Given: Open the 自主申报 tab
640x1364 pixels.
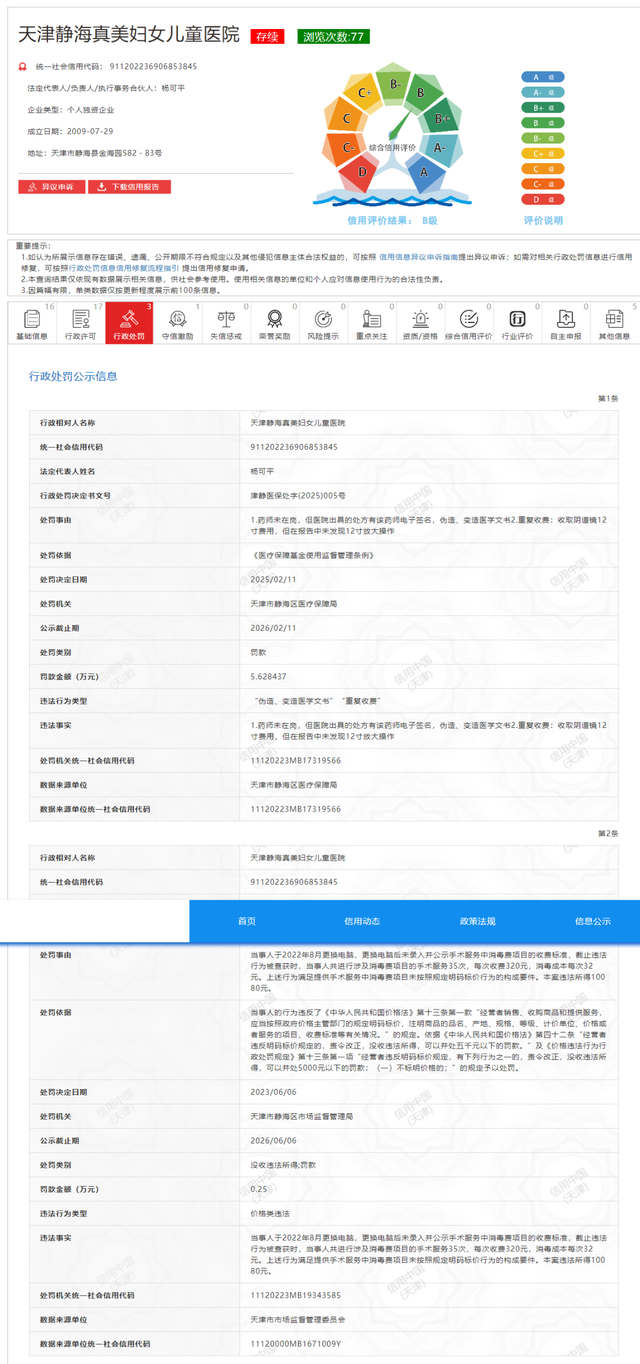Looking at the screenshot, I should 566,323.
